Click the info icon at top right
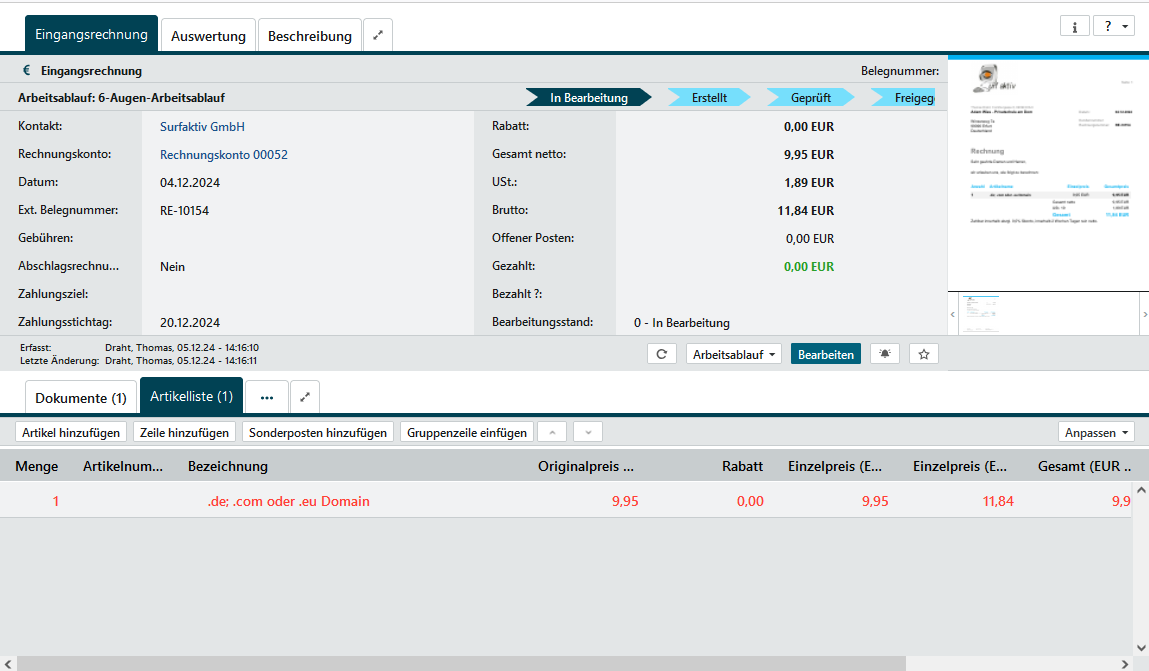Viewport: 1149px width, 671px height. pyautogui.click(x=1074, y=26)
